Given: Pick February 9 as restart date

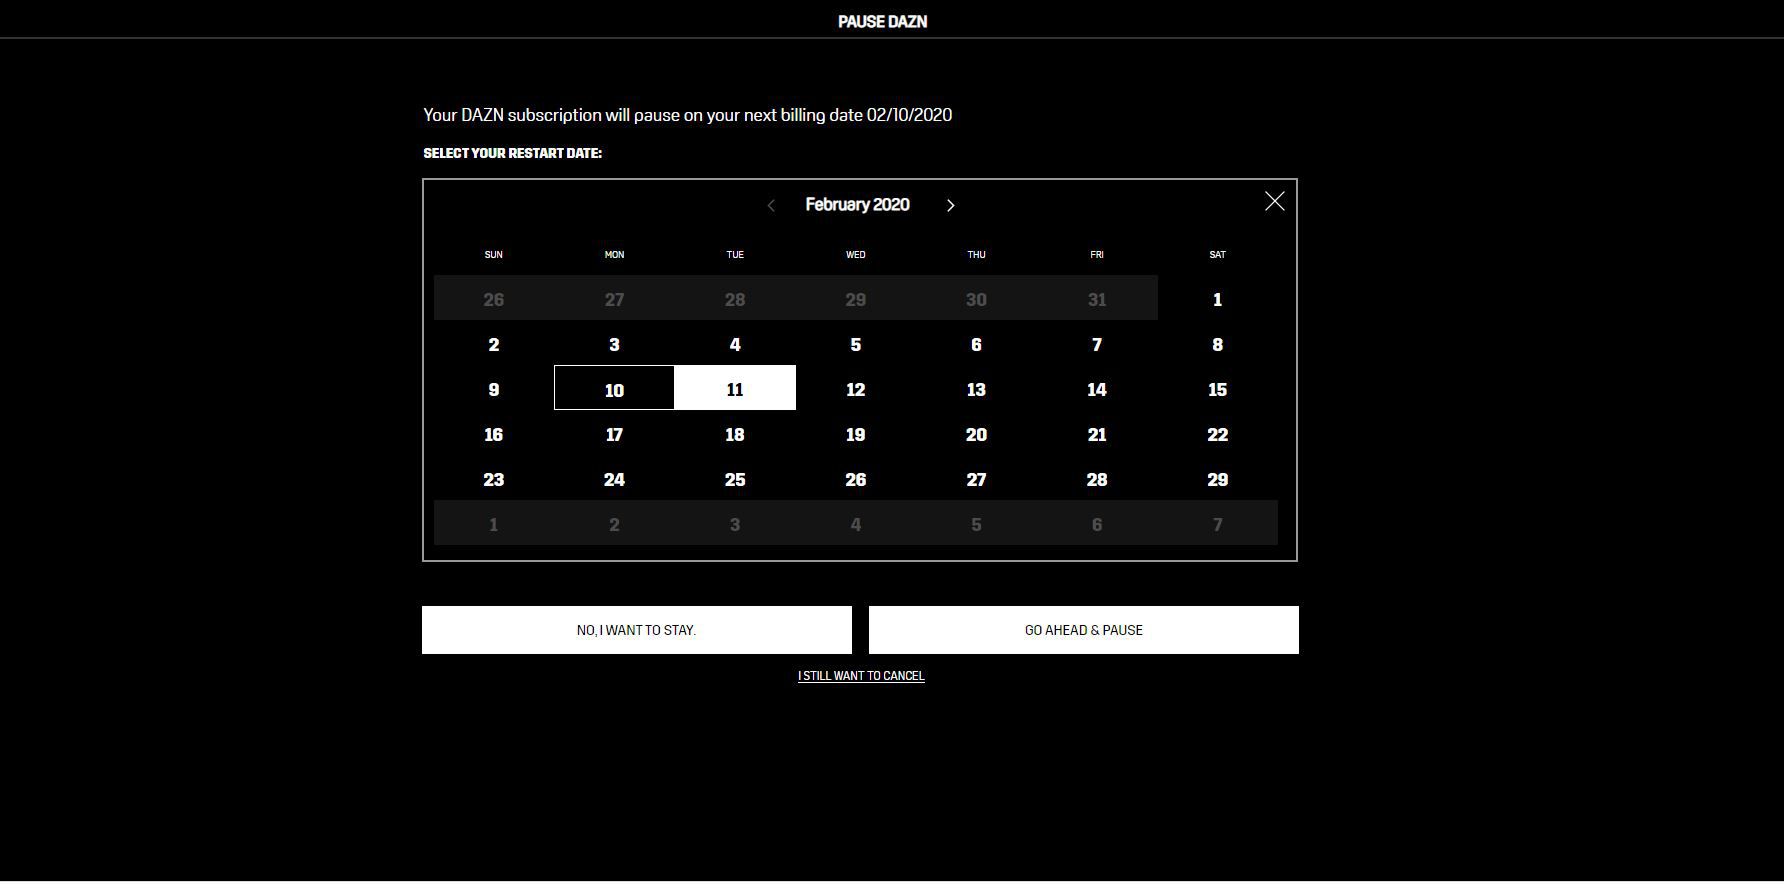Looking at the screenshot, I should pos(494,388).
